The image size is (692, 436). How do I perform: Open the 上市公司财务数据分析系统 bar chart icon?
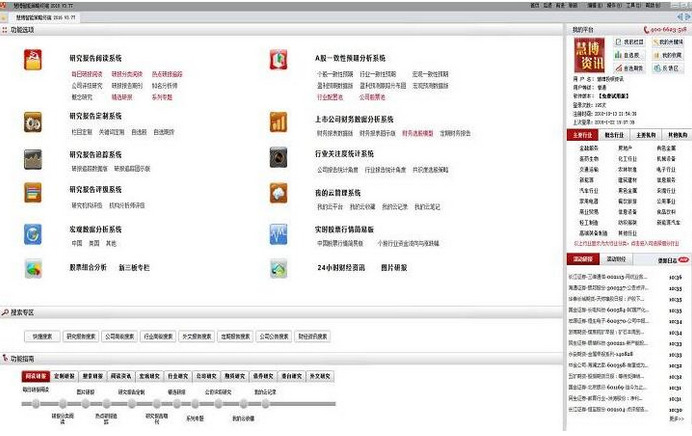coord(278,122)
